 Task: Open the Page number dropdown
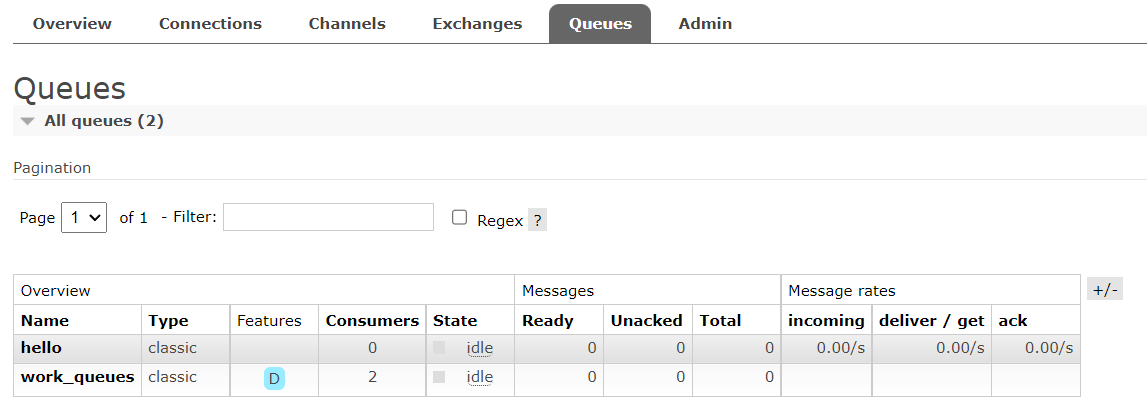84,218
